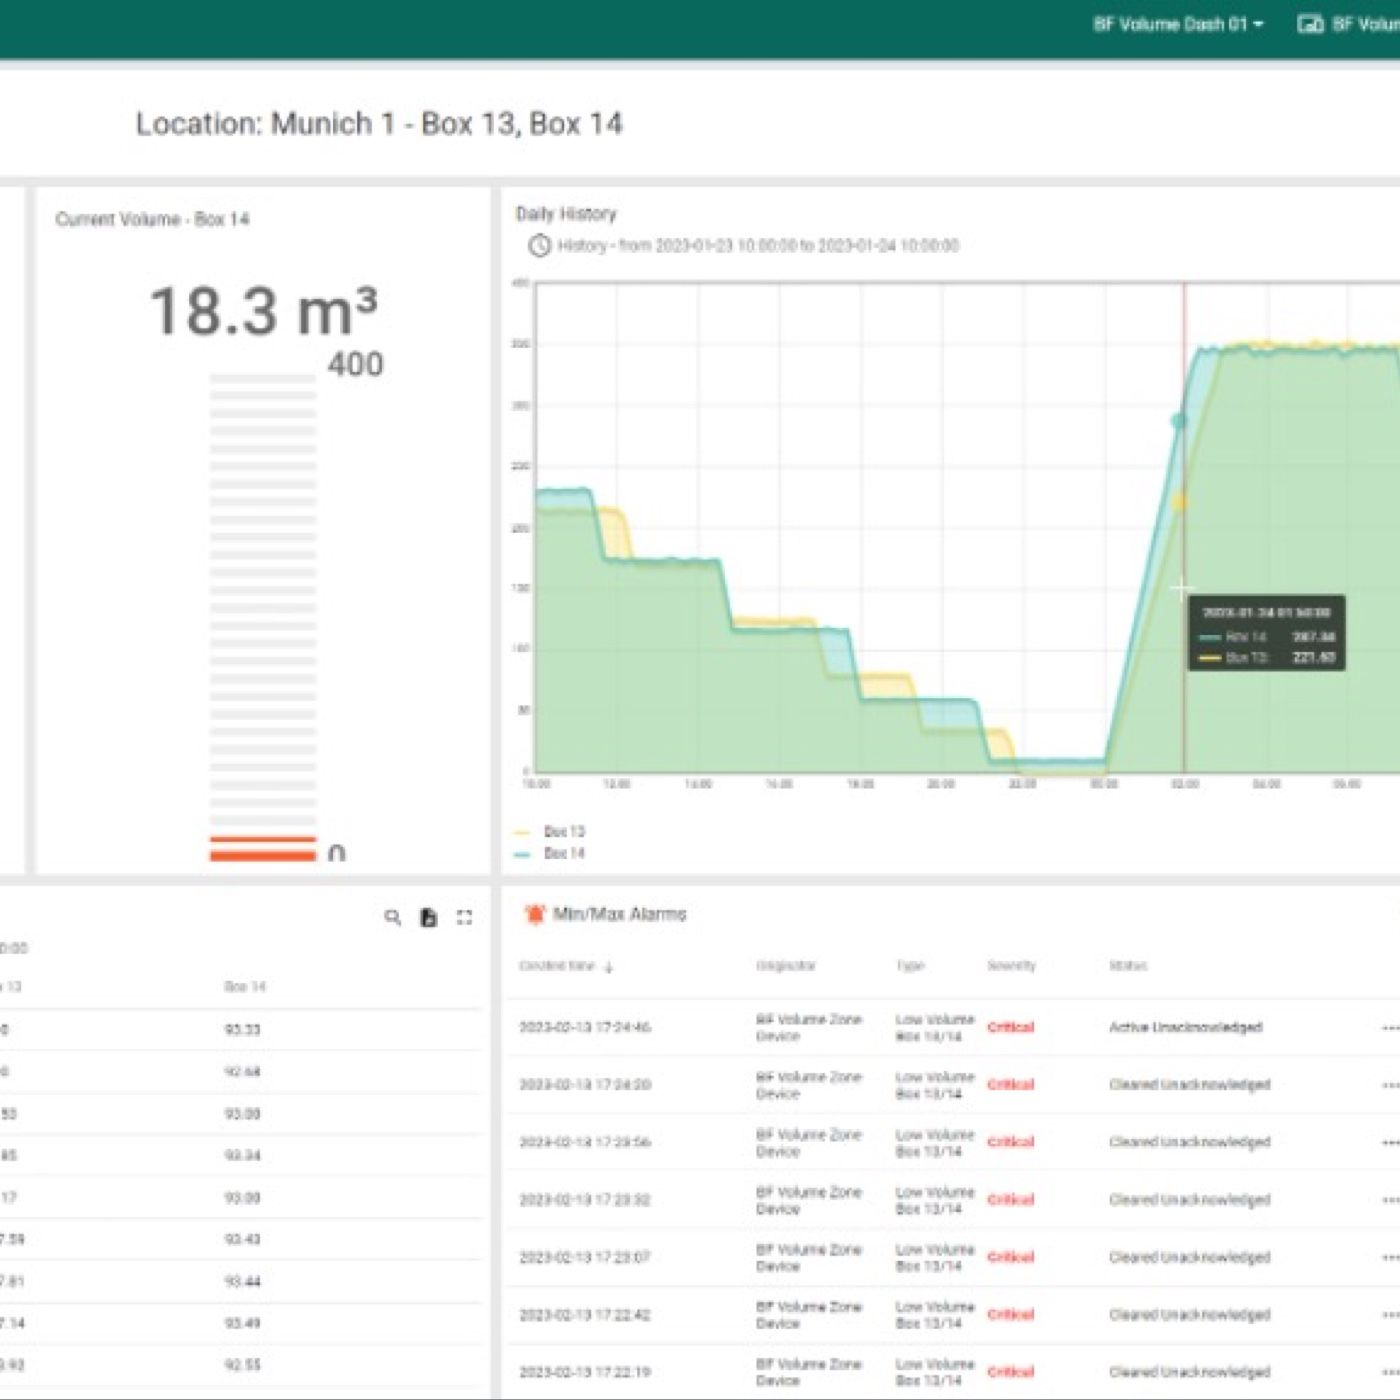The height and width of the screenshot is (1400, 1400).
Task: Open actions menu for the 17:24:20 alarm
Action: click(1390, 1085)
